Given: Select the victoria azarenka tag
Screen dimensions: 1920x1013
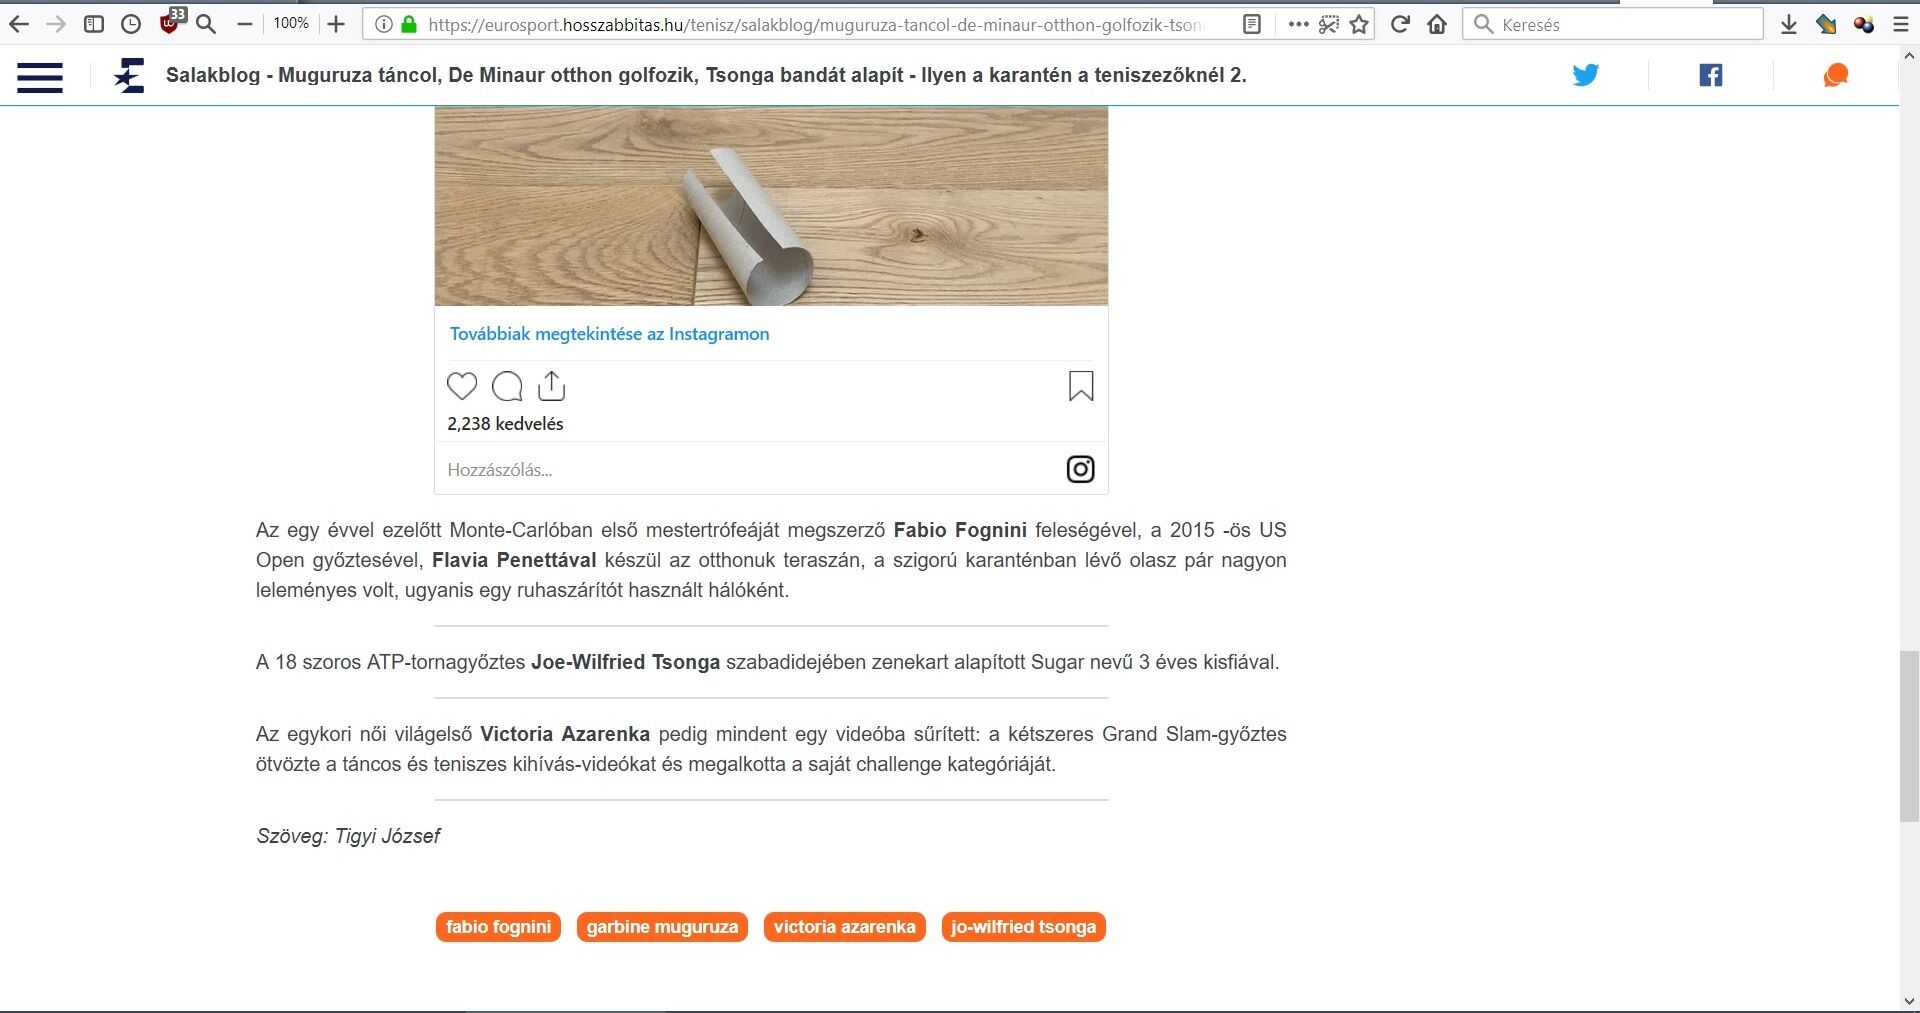Looking at the screenshot, I should pyautogui.click(x=845, y=927).
